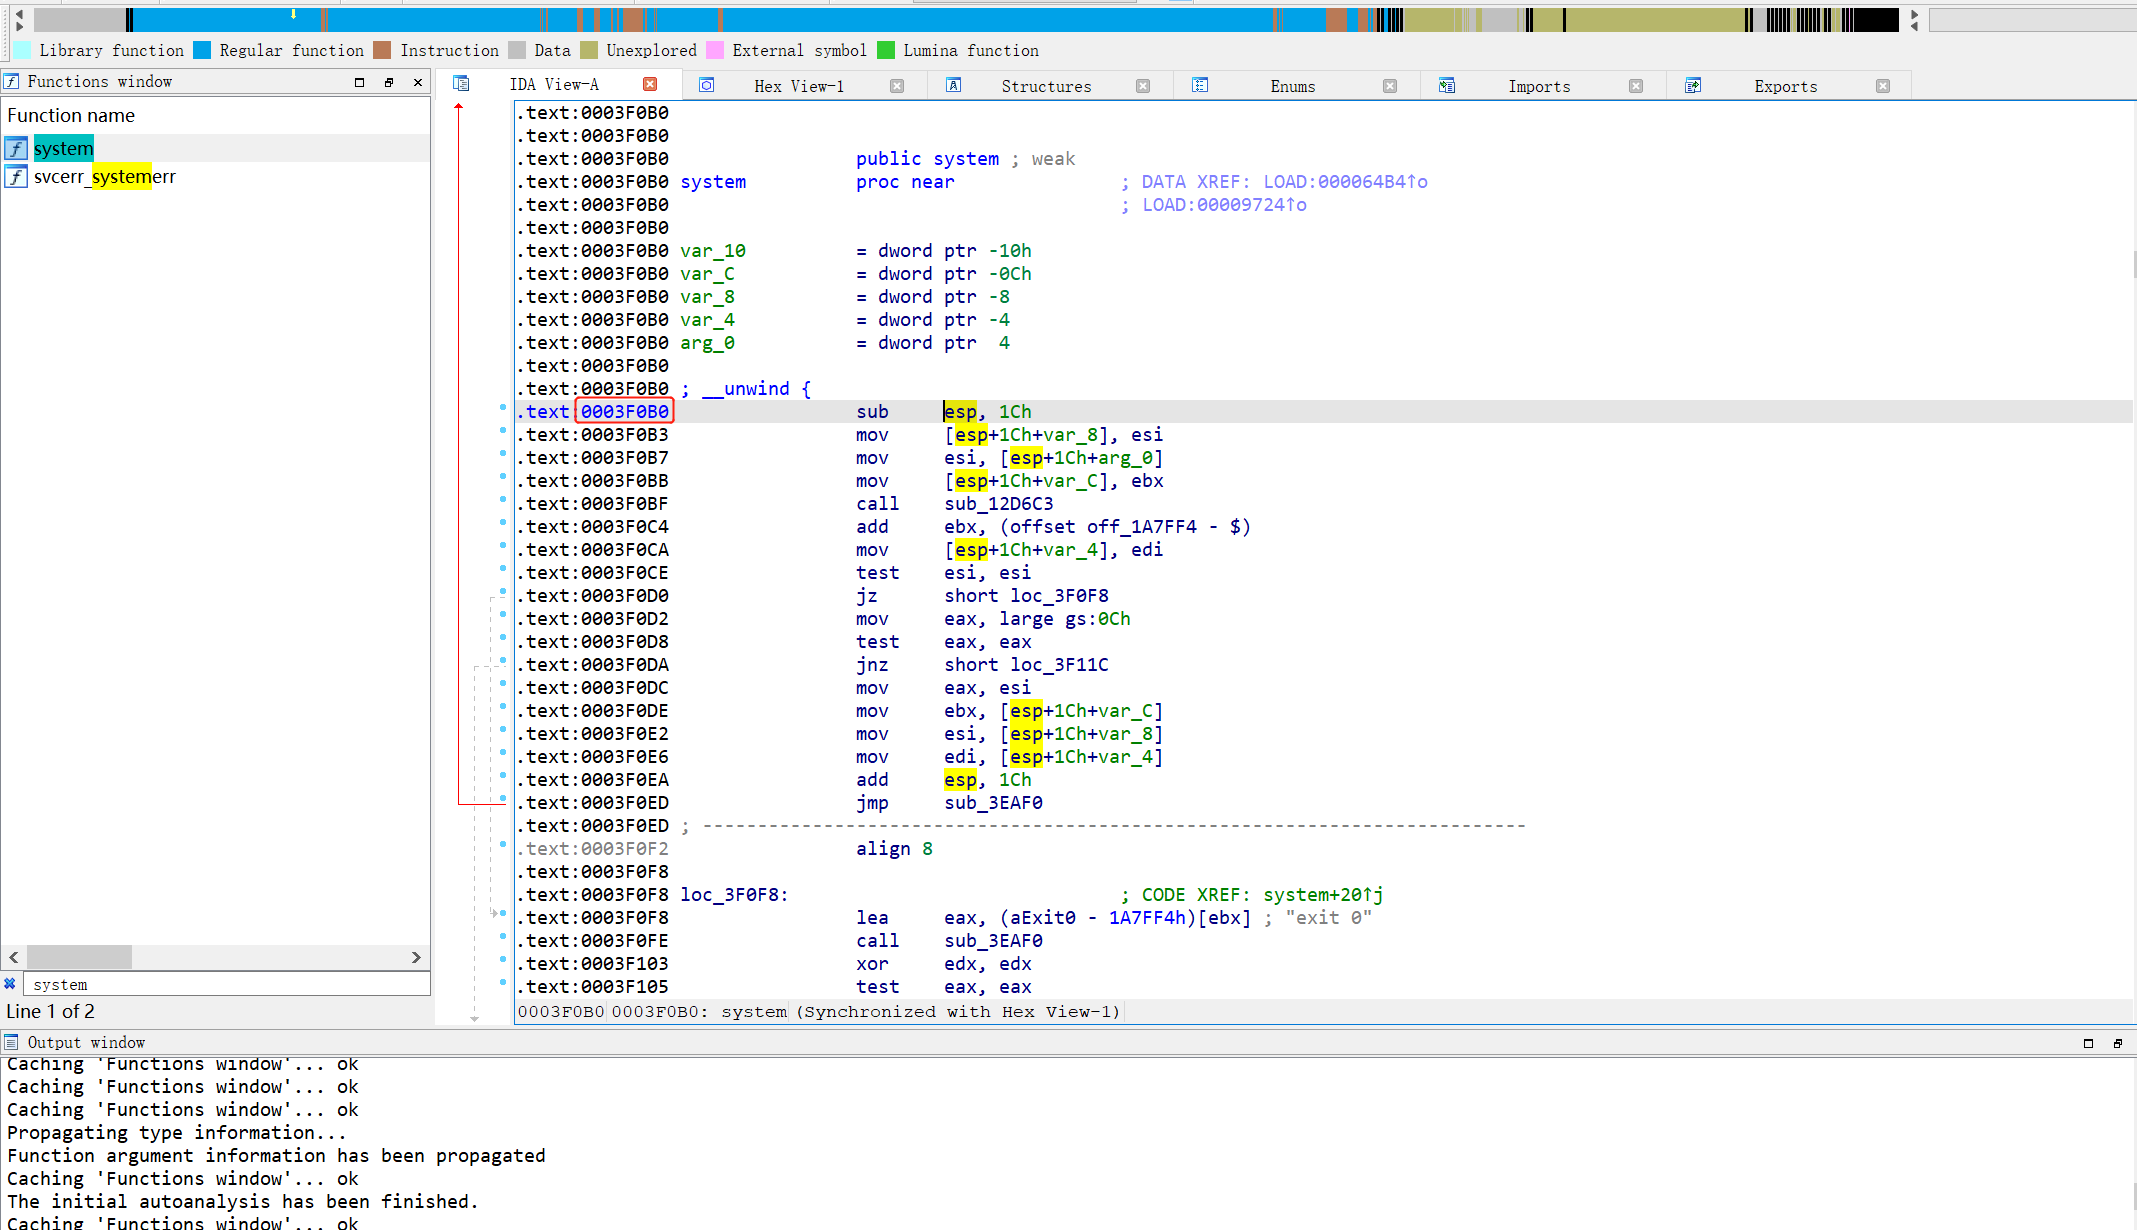
Task: Click the Structures tab icon
Action: [x=954, y=86]
